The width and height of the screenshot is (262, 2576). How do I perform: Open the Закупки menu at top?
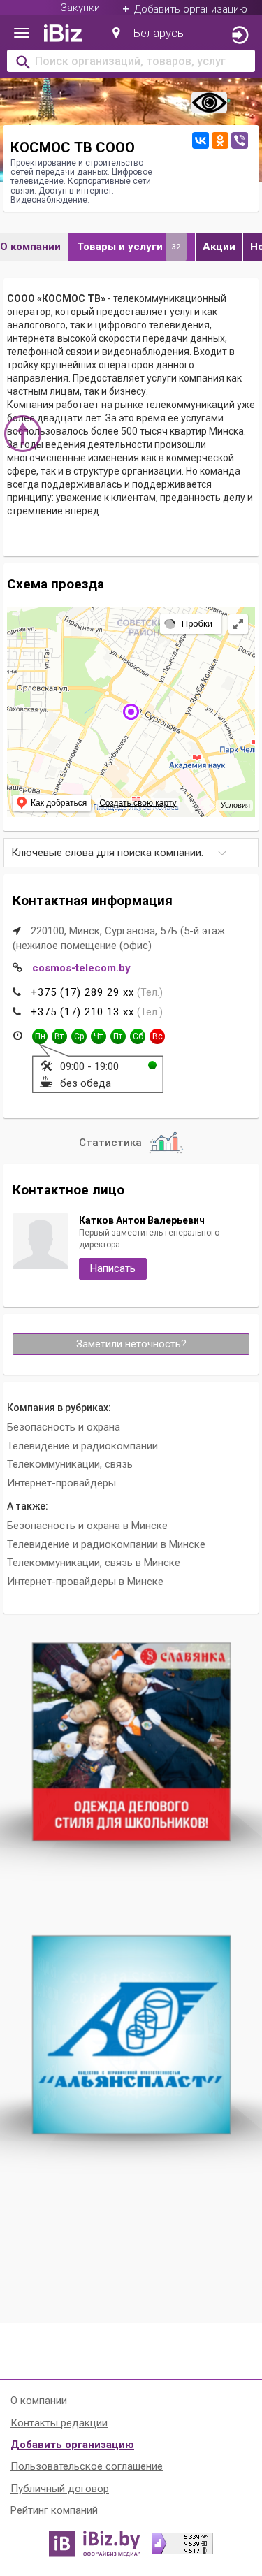point(80,8)
